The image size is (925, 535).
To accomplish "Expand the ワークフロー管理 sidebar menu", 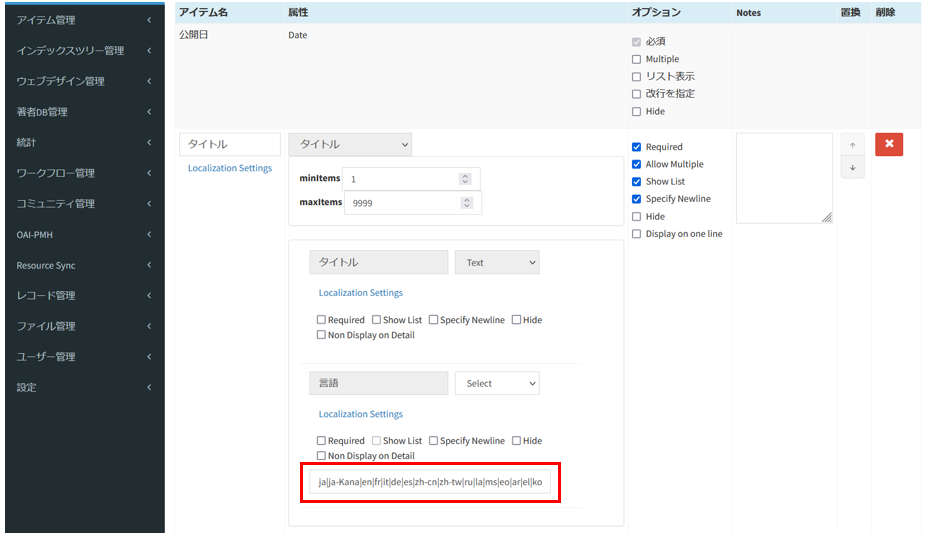I will coord(83,173).
